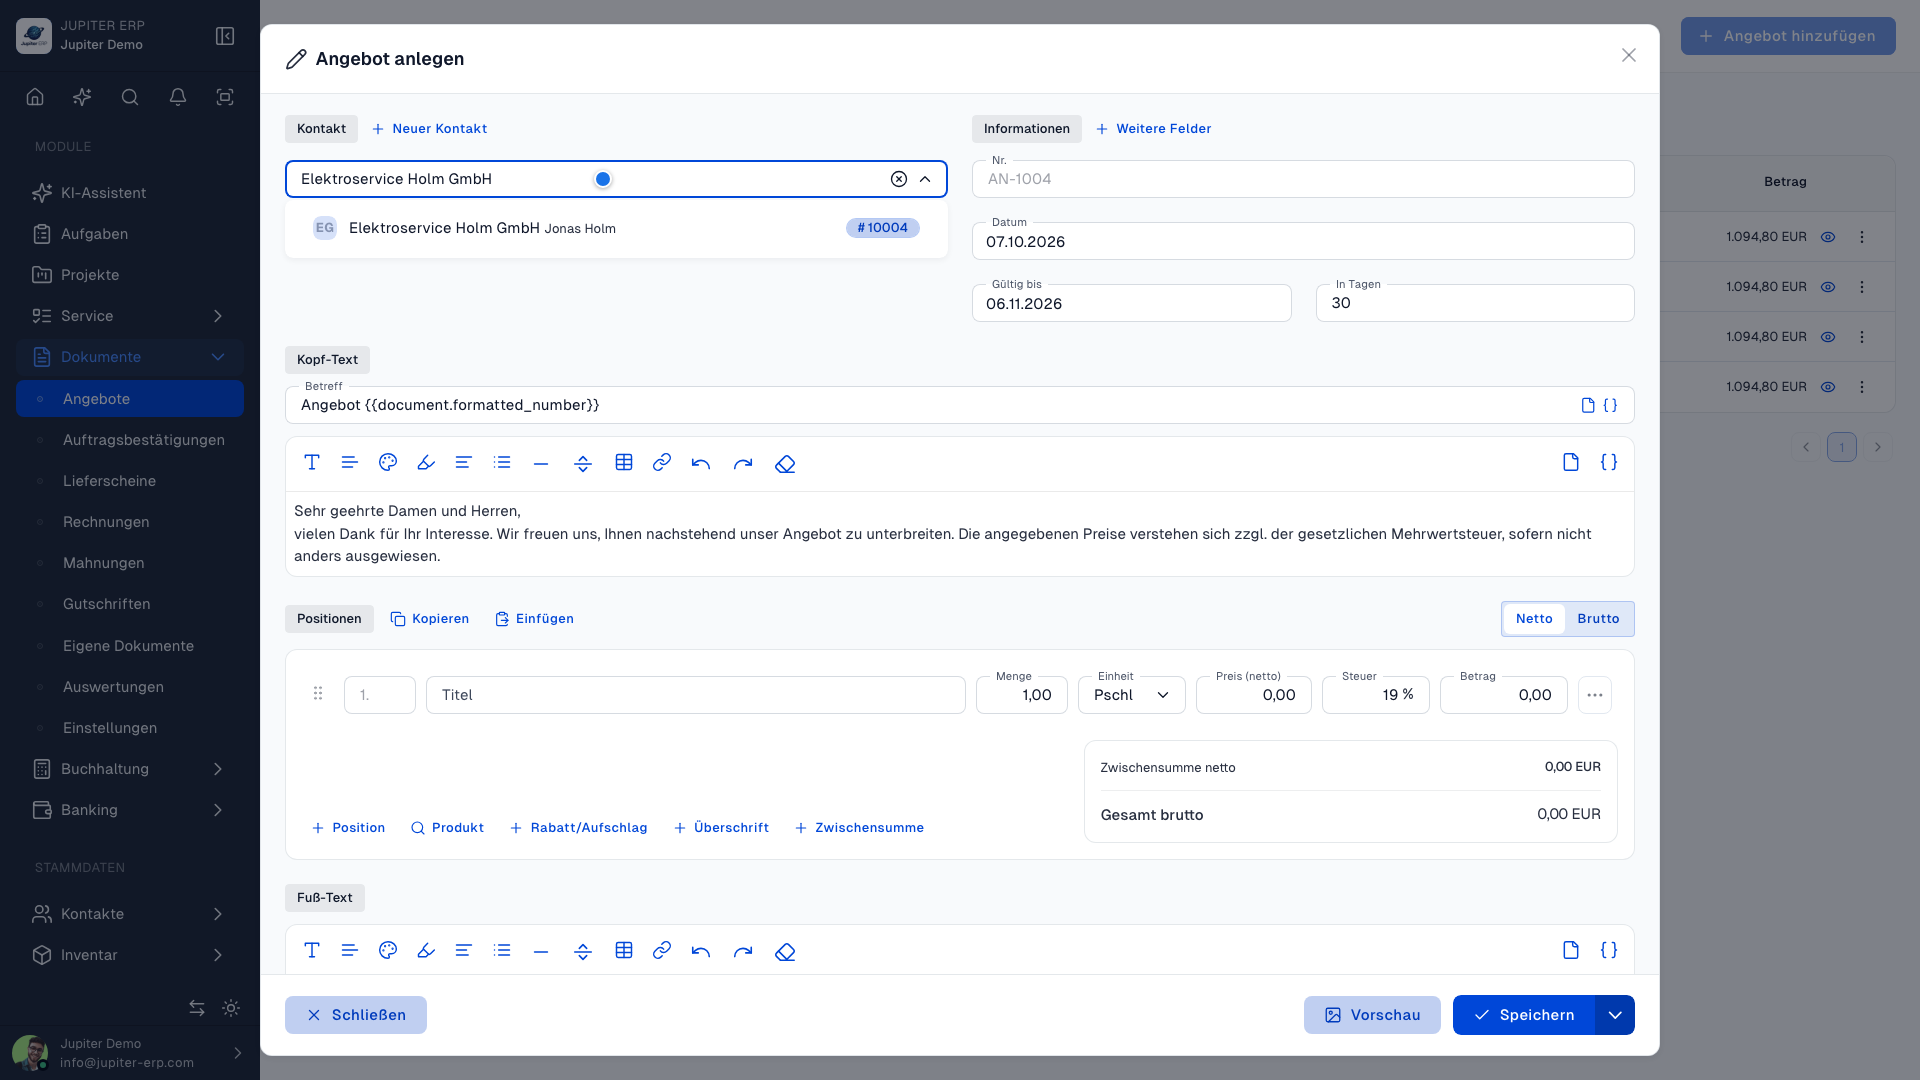Screen dimensions: 1920x1080
Task: Open the search icon in sidebar
Action: [x=130, y=97]
